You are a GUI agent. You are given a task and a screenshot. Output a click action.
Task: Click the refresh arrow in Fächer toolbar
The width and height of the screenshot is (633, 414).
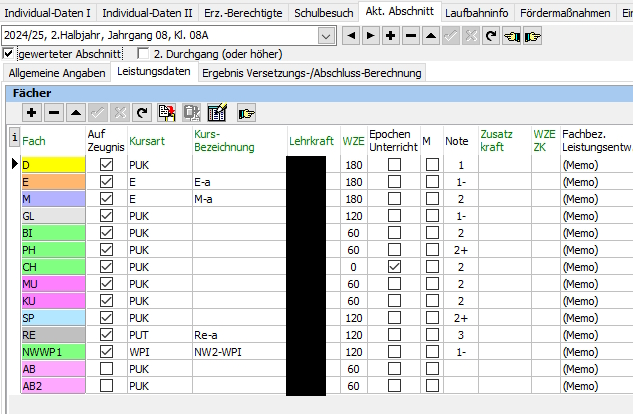pos(142,113)
